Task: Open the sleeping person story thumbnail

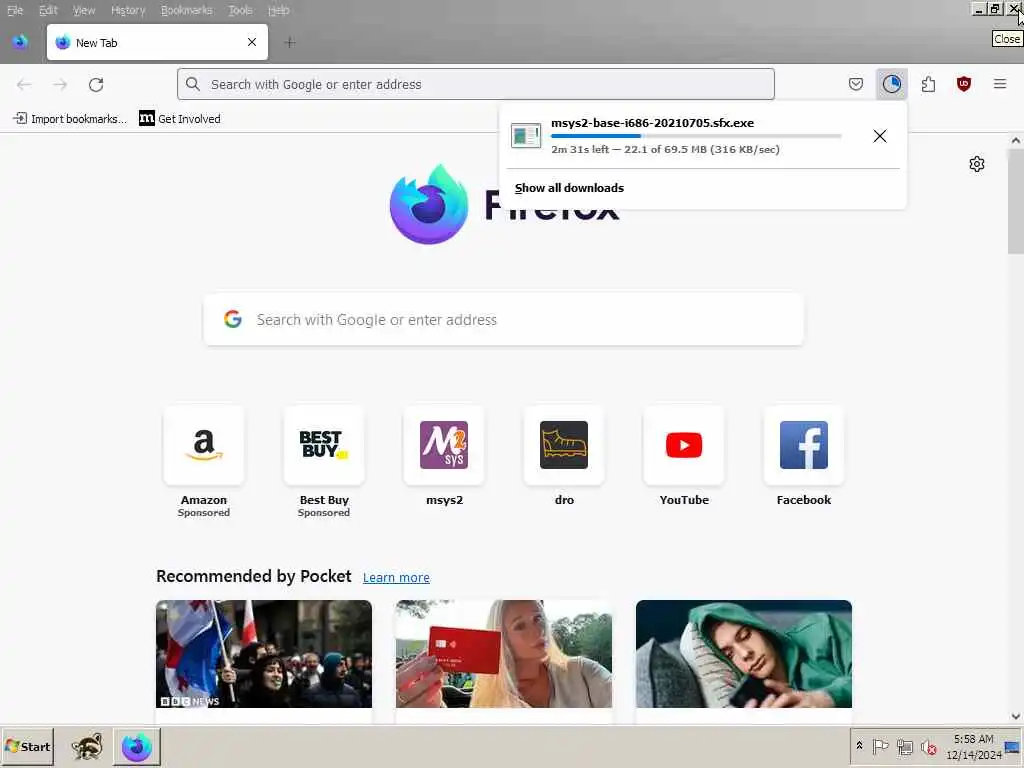Action: pos(744,654)
